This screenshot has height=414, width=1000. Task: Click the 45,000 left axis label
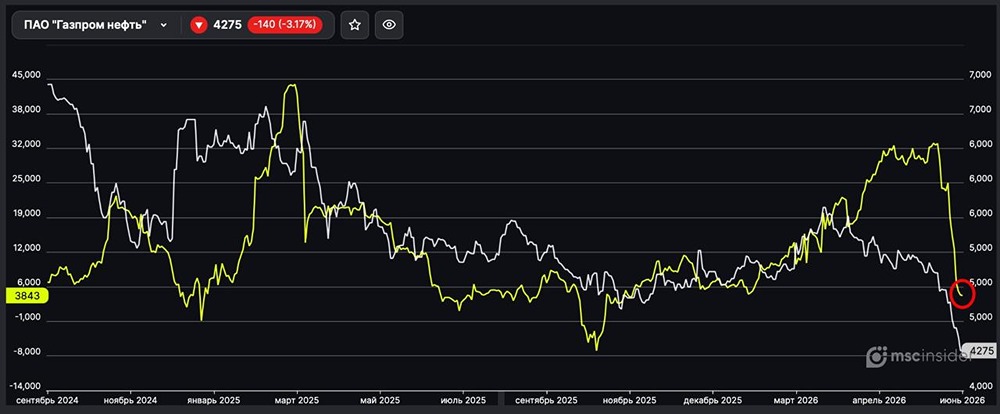coord(26,75)
